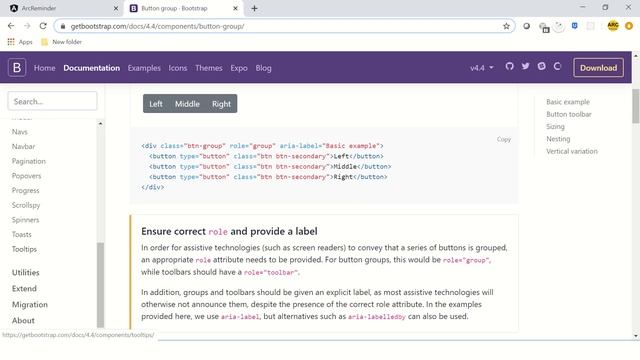Click the Left button in the group
The image size is (640, 360).
click(156, 104)
